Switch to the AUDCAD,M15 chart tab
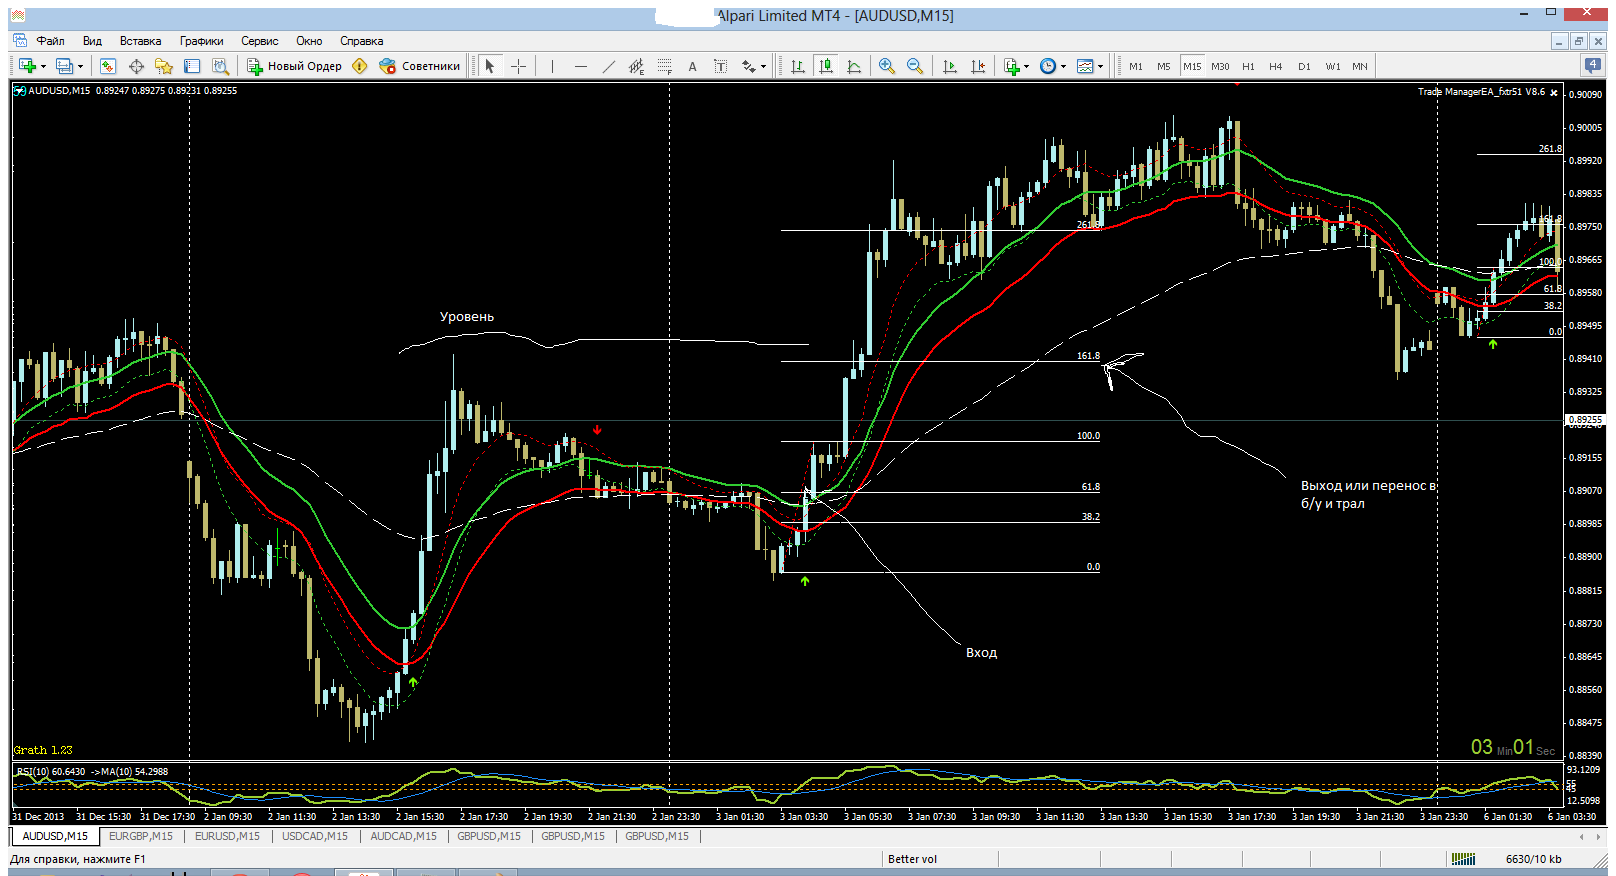Image resolution: width=1616 pixels, height=876 pixels. (403, 836)
